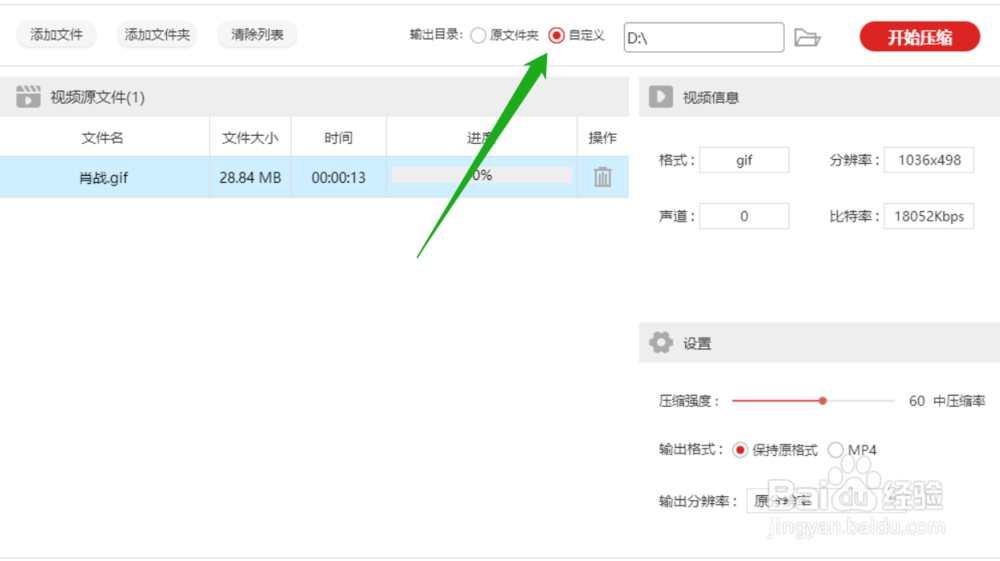Start compression with 开始压缩
Image resolution: width=1000 pixels, height=561 pixels.
click(920, 37)
